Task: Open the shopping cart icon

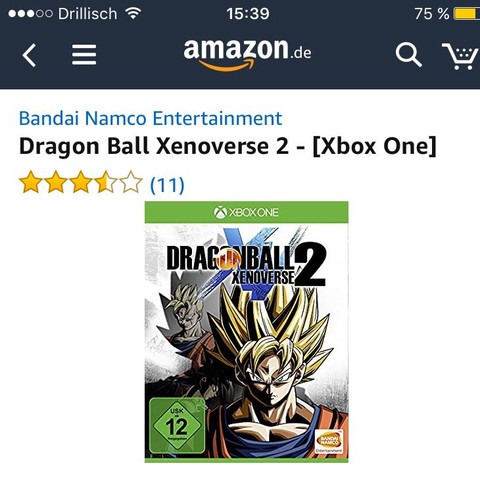Action: [460, 56]
